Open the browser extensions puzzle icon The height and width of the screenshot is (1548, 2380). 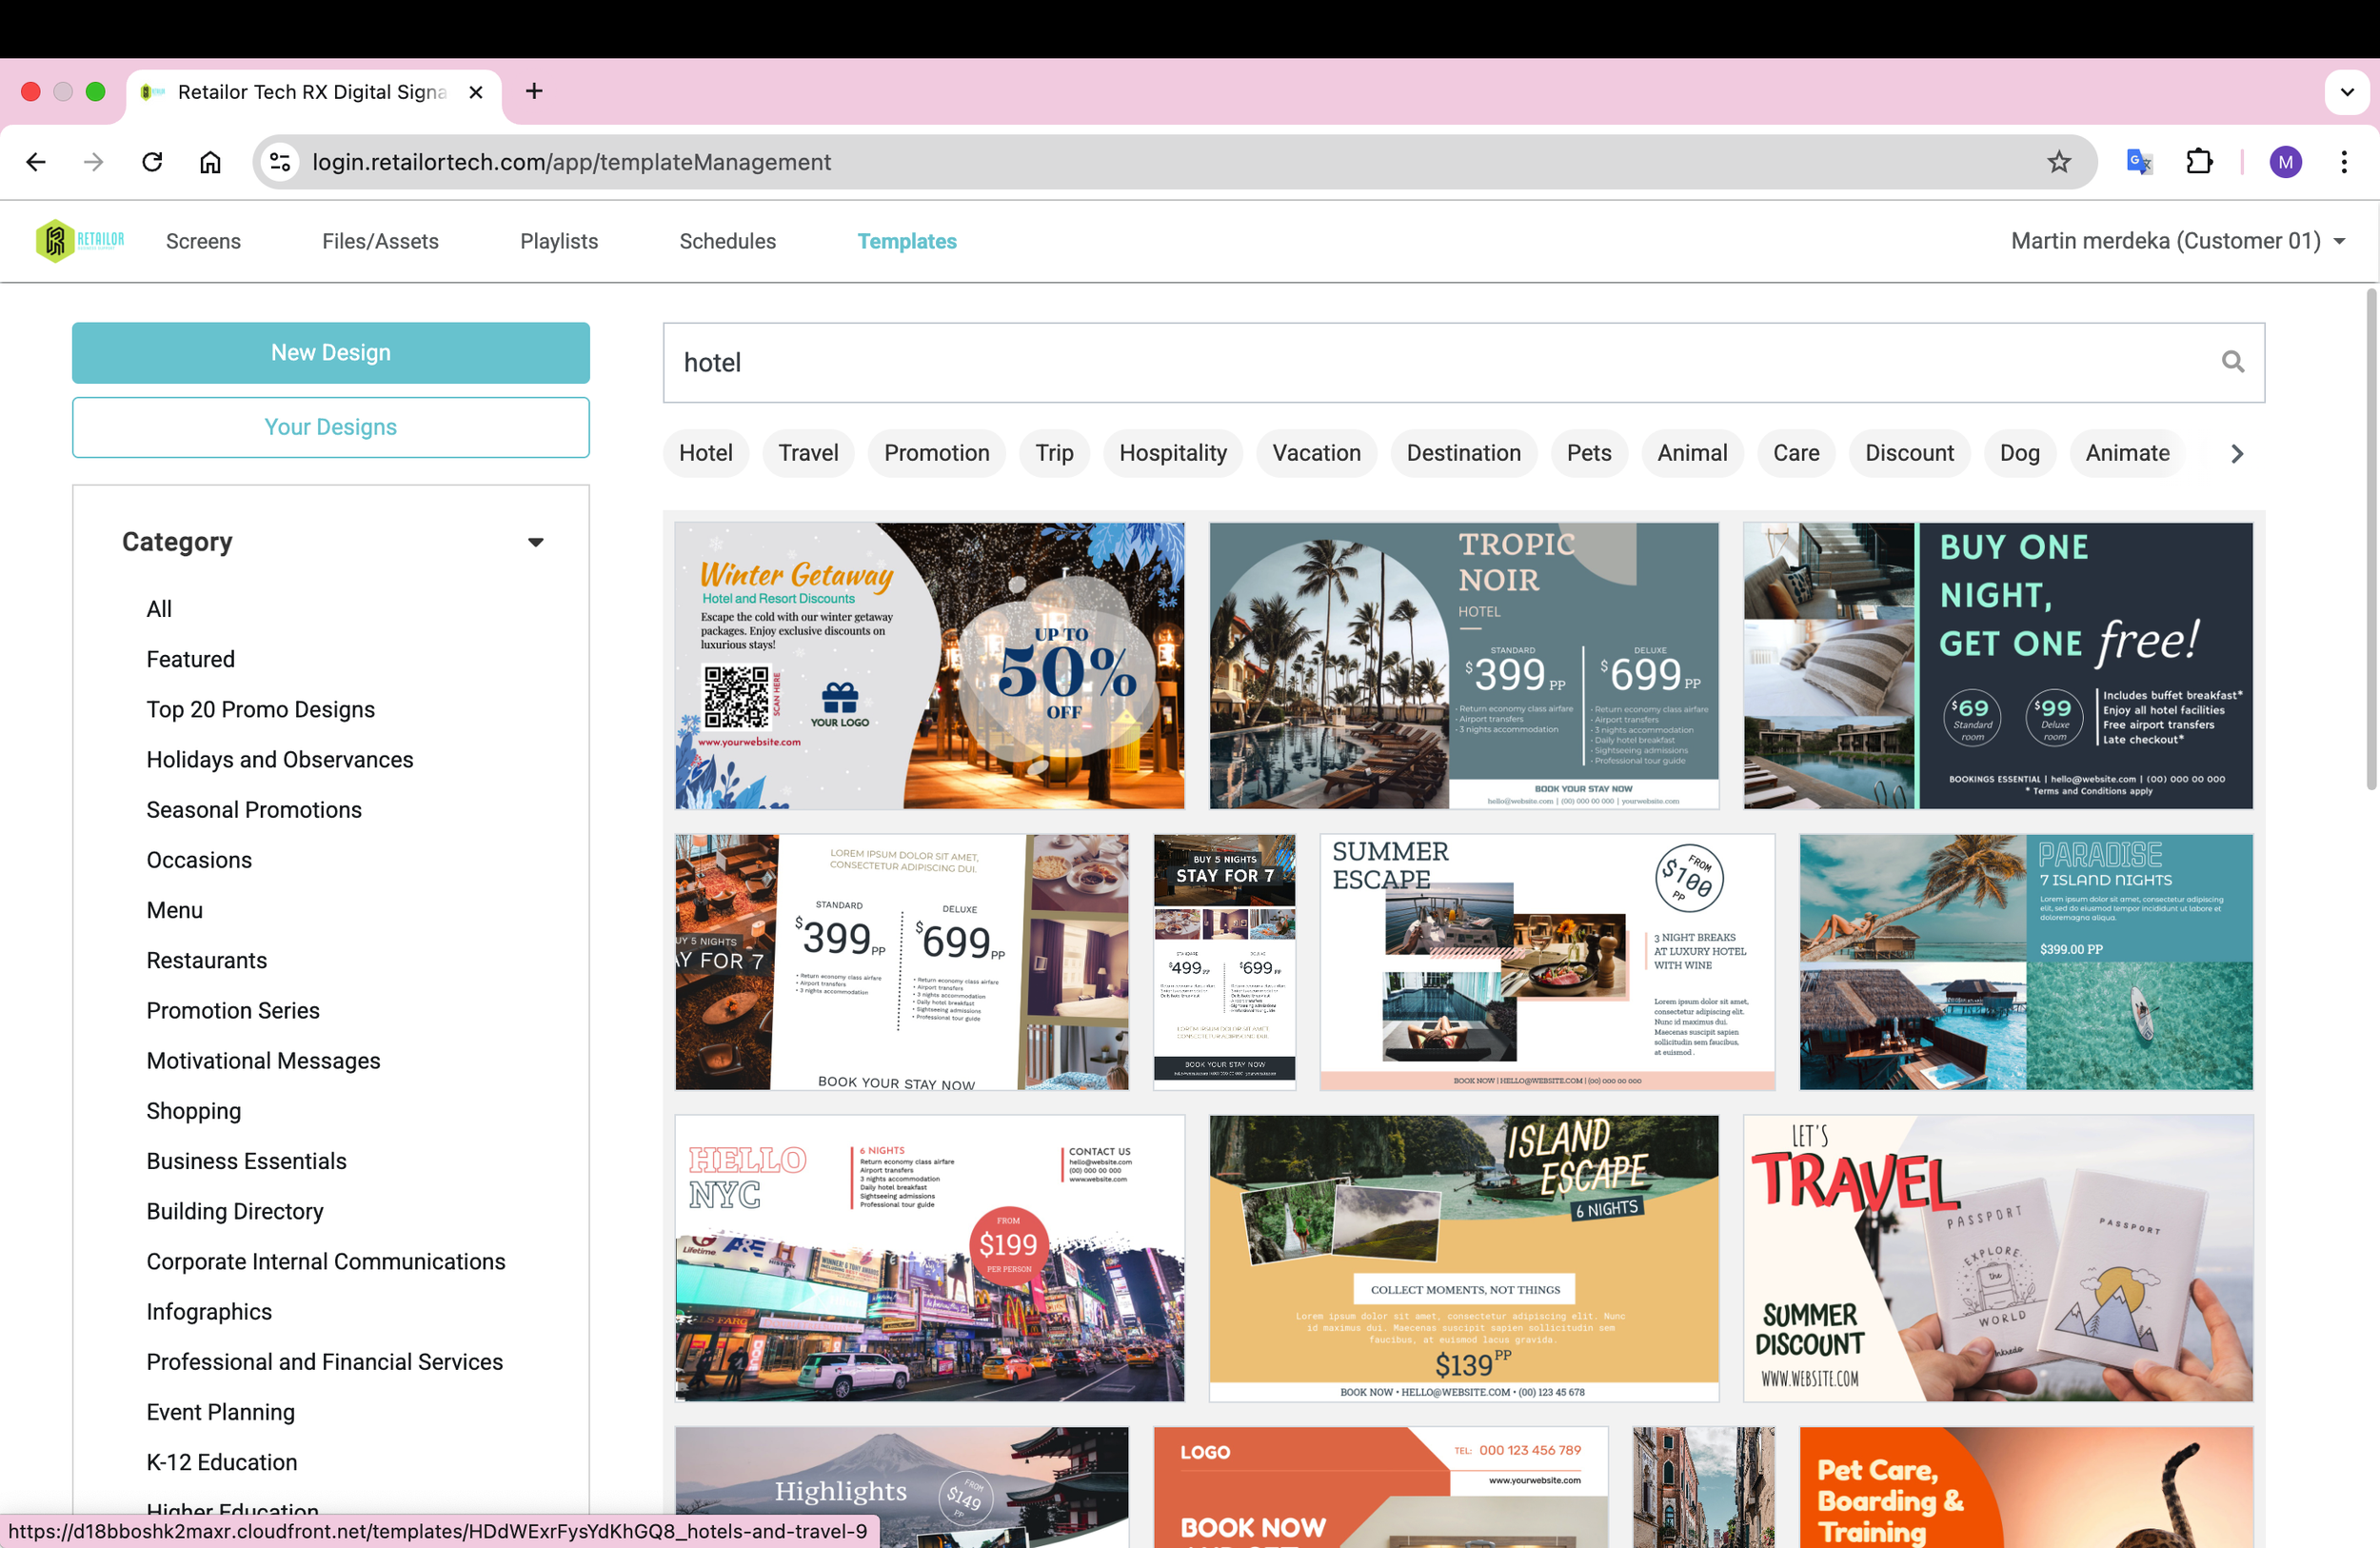(x=2199, y=162)
